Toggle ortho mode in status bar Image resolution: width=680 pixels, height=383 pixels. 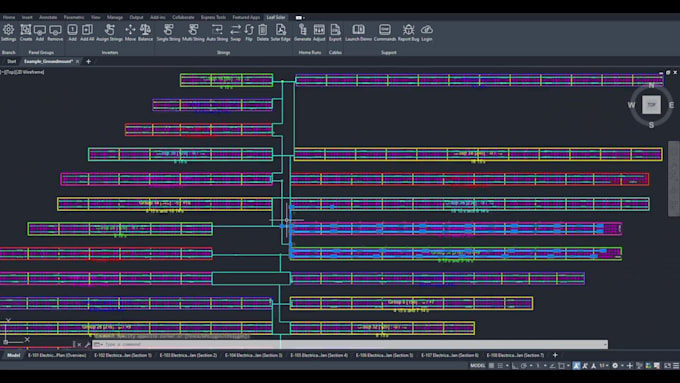515,366
